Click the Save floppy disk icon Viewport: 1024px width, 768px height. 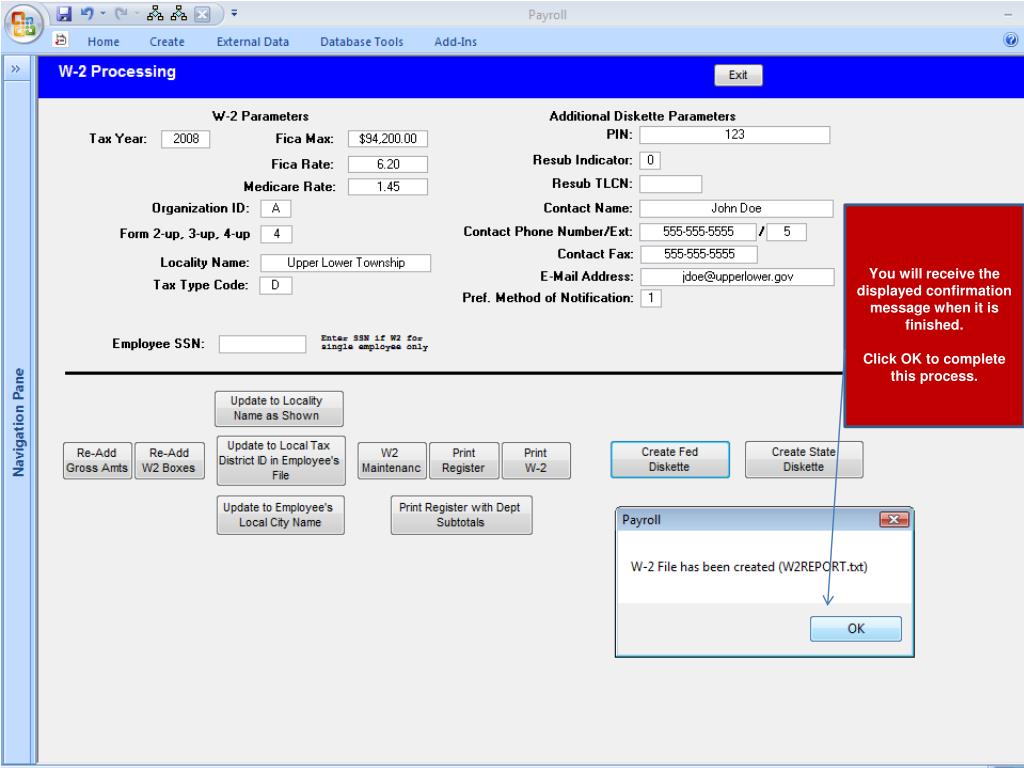tap(64, 14)
